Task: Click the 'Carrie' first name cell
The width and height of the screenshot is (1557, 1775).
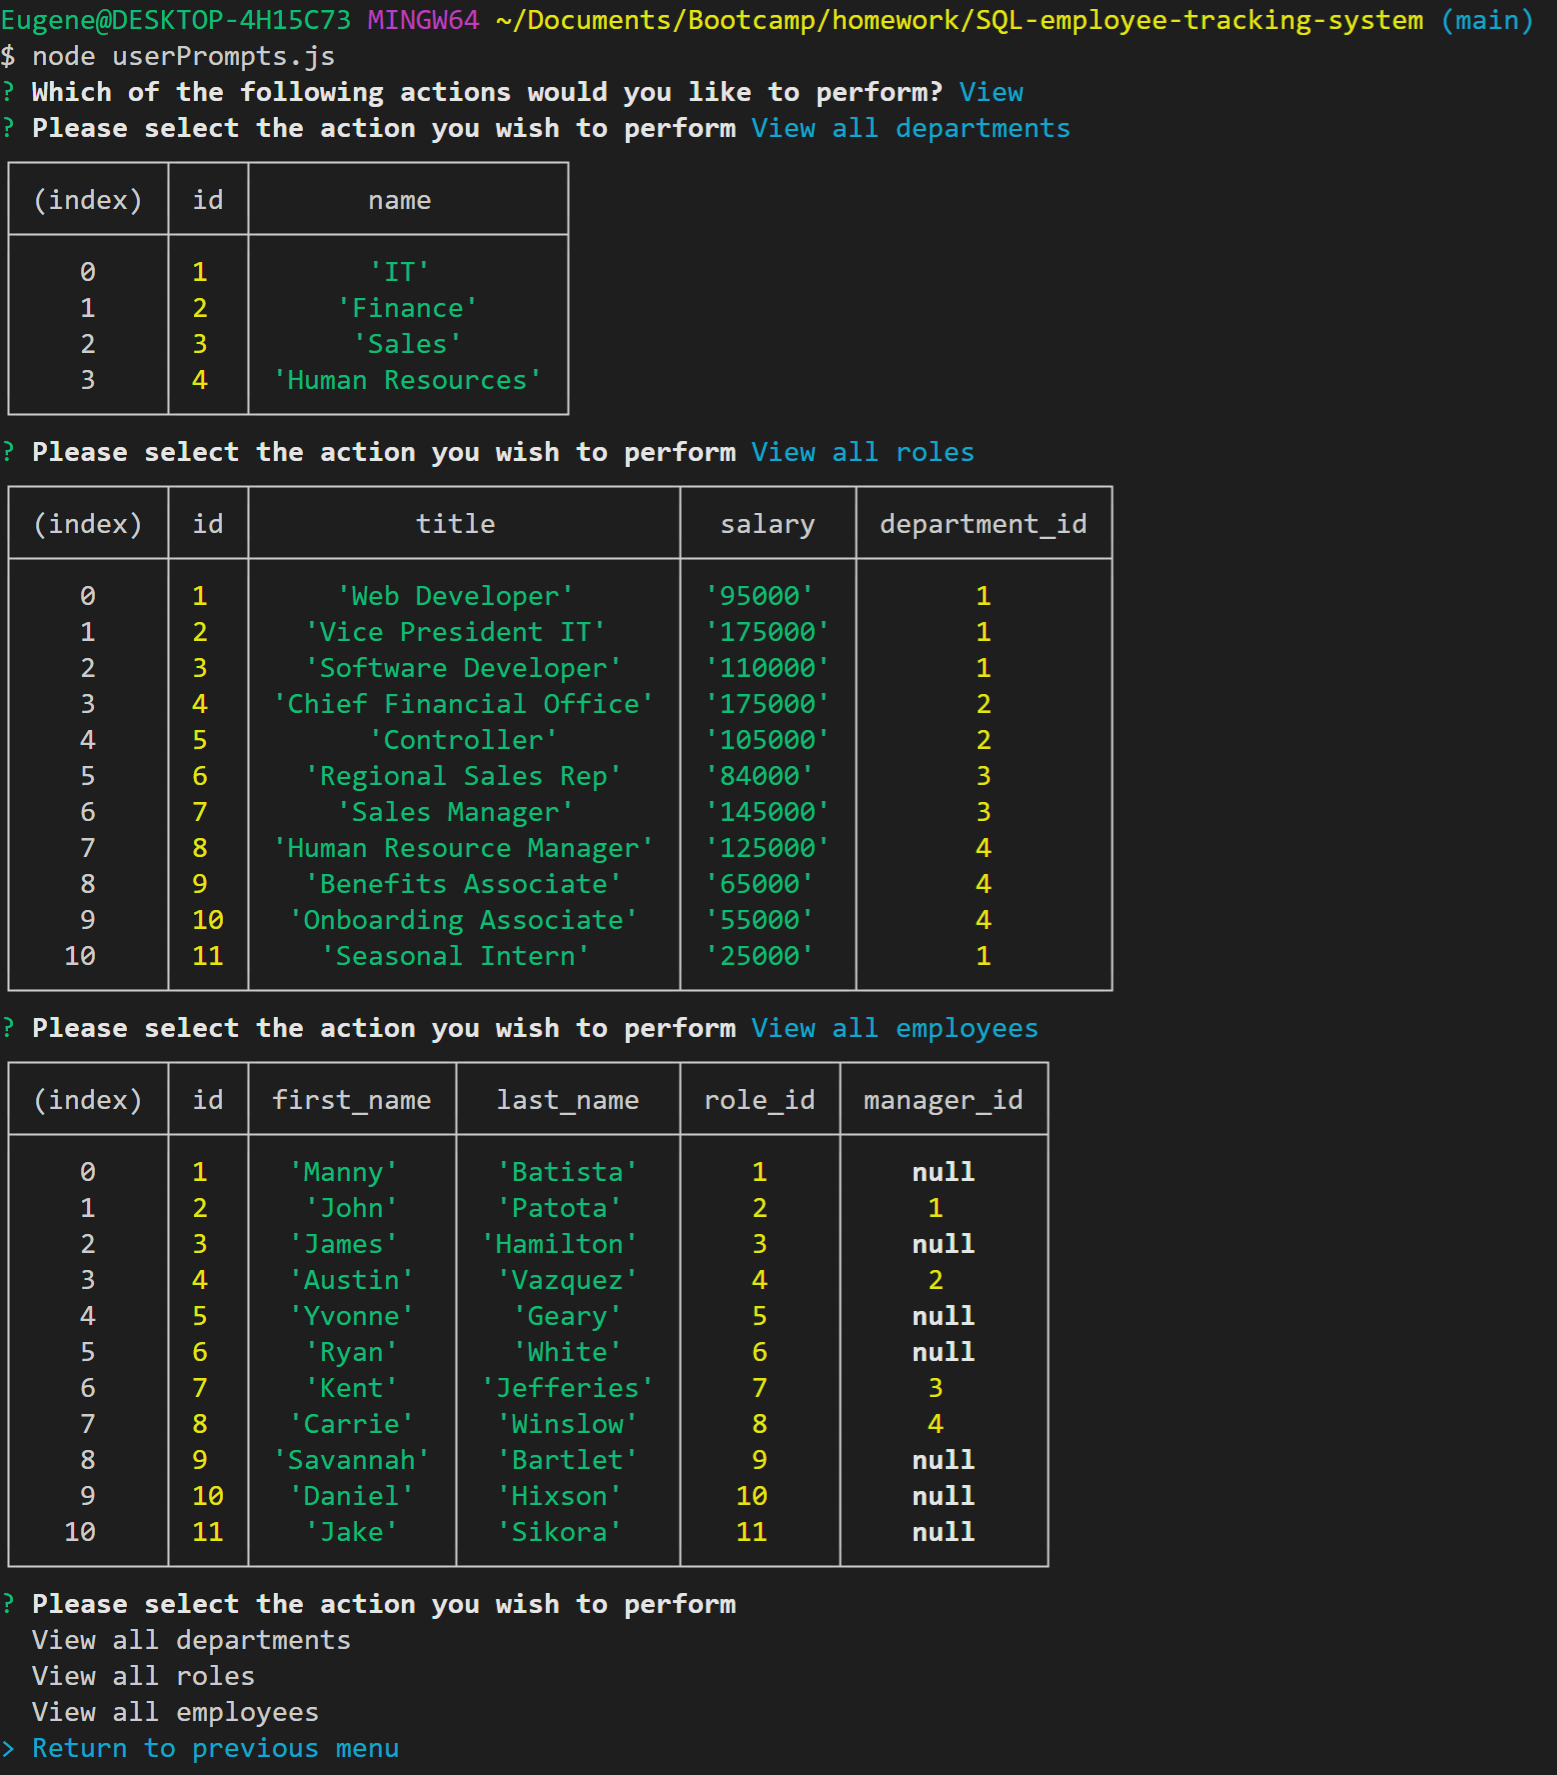Action: tap(351, 1424)
